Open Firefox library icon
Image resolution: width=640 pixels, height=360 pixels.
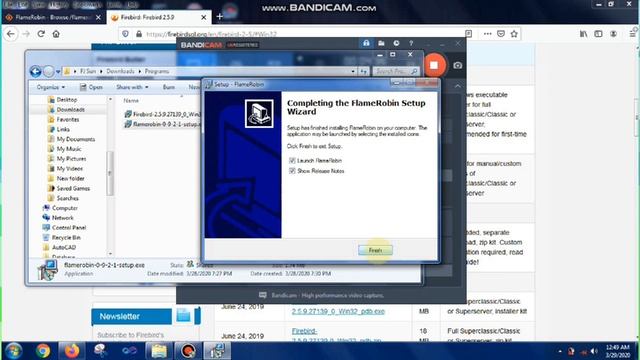coord(584,34)
